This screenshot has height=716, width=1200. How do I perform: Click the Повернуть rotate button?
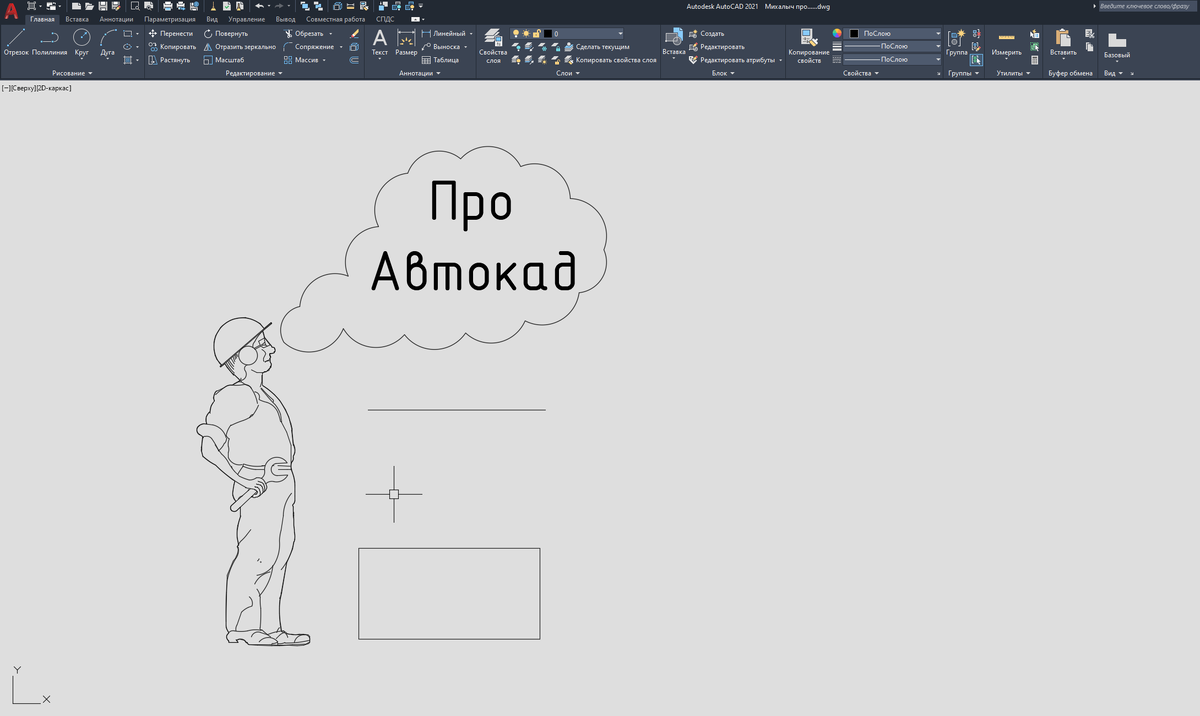tap(225, 33)
